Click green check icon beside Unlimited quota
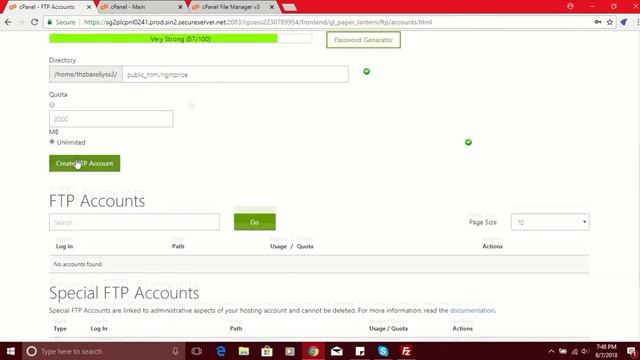Viewport: 640px width, 360px height. (468, 142)
